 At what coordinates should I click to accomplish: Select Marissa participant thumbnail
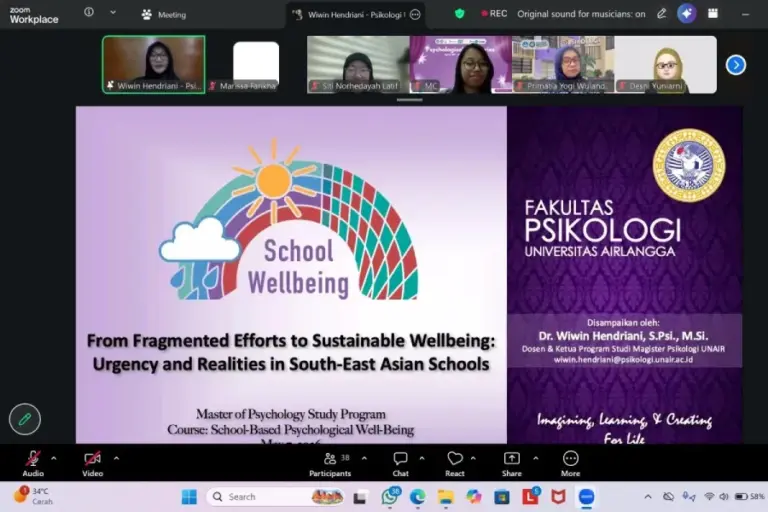[256, 64]
